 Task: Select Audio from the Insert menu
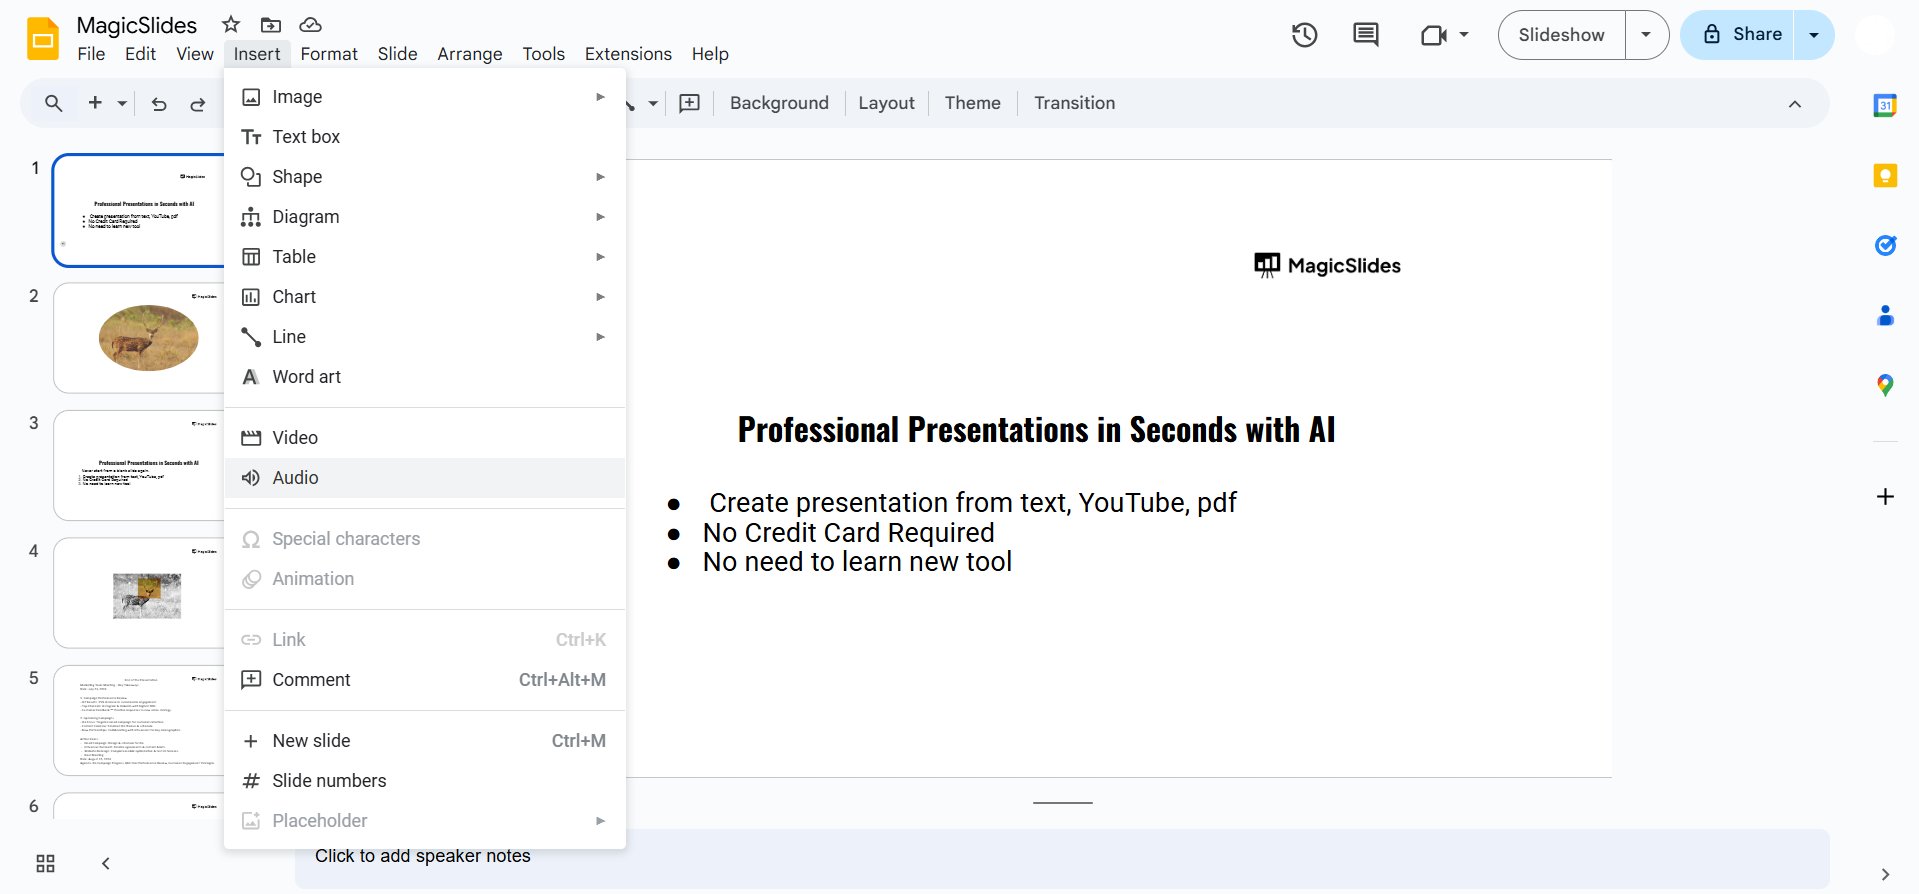click(295, 478)
